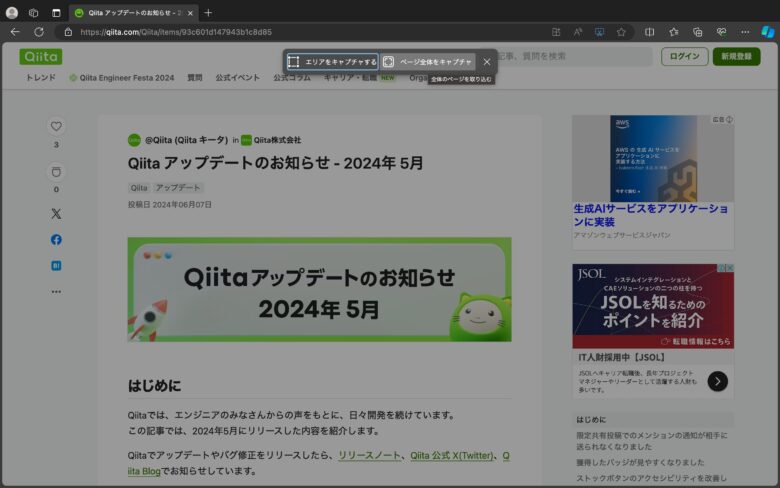
Task: Click the ログイン button
Action: click(684, 56)
